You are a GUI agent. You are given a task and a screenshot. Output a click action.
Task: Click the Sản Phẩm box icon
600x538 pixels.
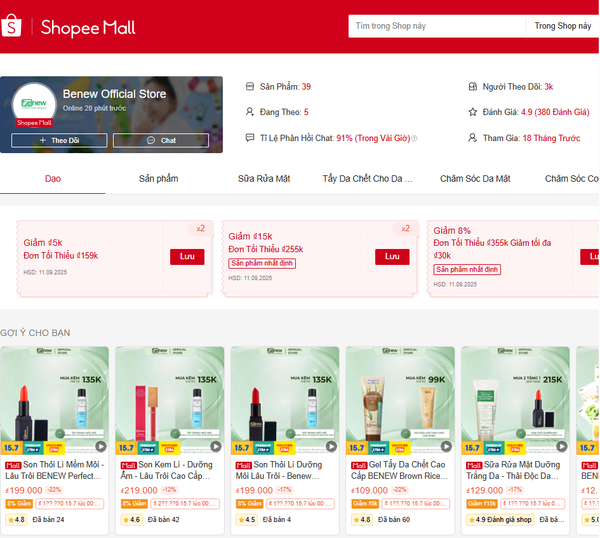pos(250,86)
